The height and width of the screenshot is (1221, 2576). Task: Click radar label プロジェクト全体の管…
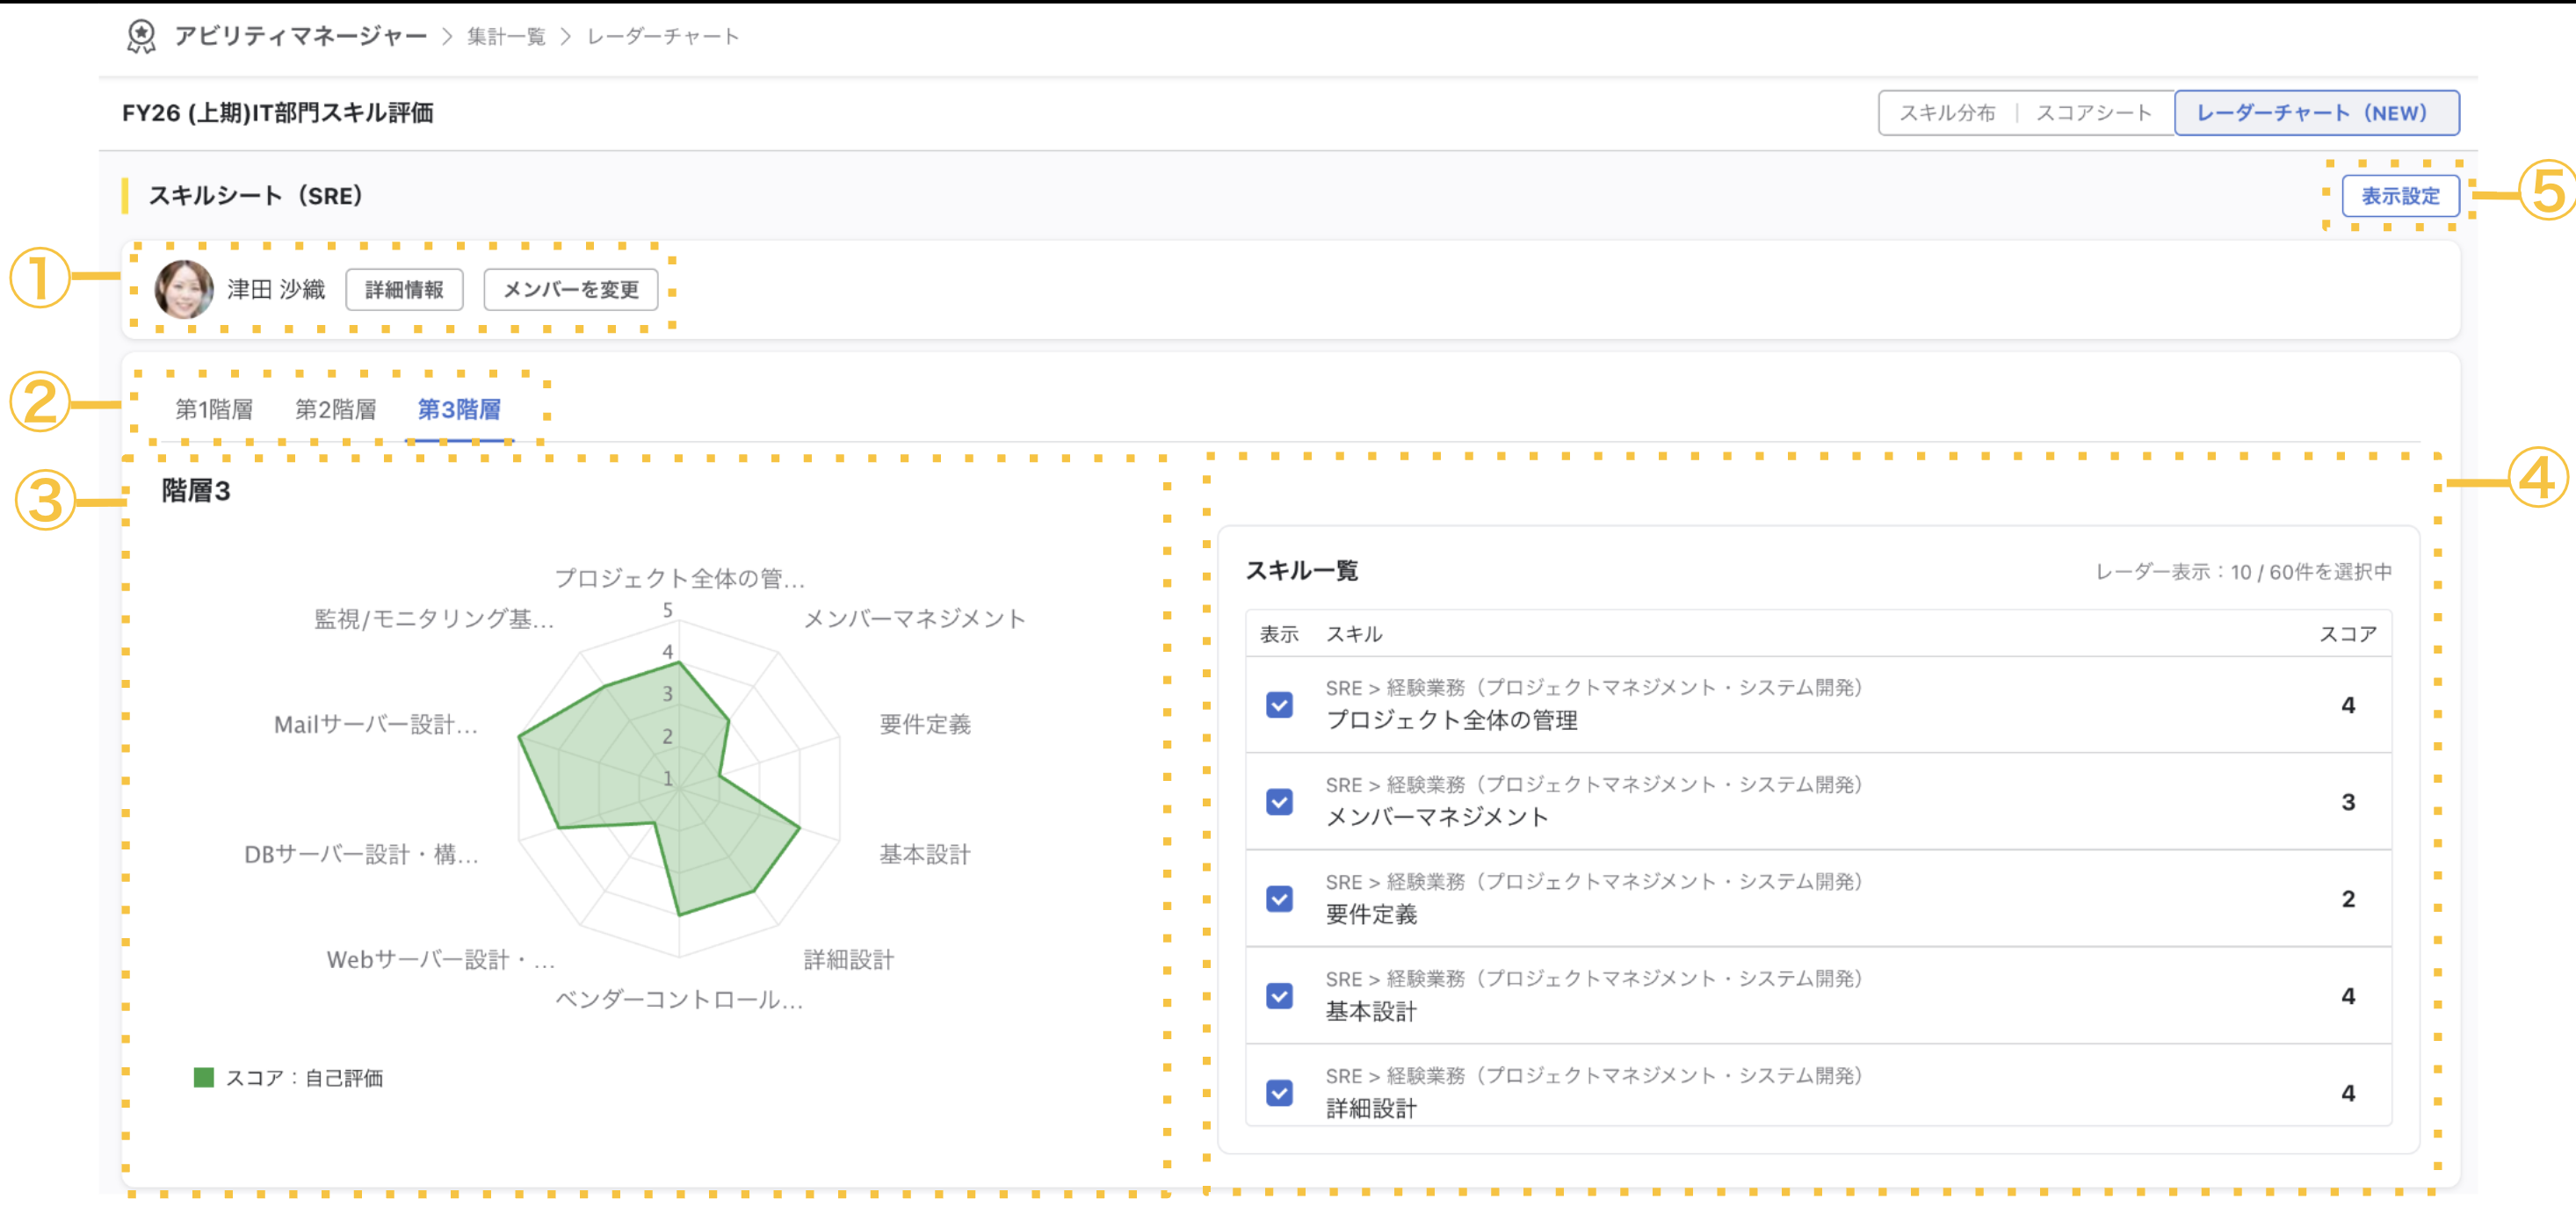click(x=680, y=578)
